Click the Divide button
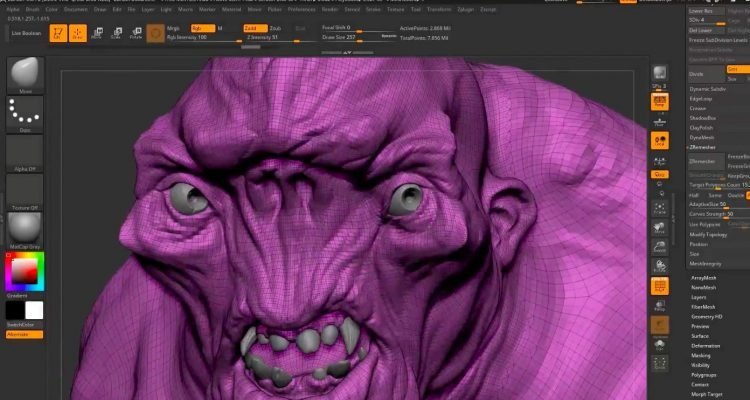 [706, 74]
